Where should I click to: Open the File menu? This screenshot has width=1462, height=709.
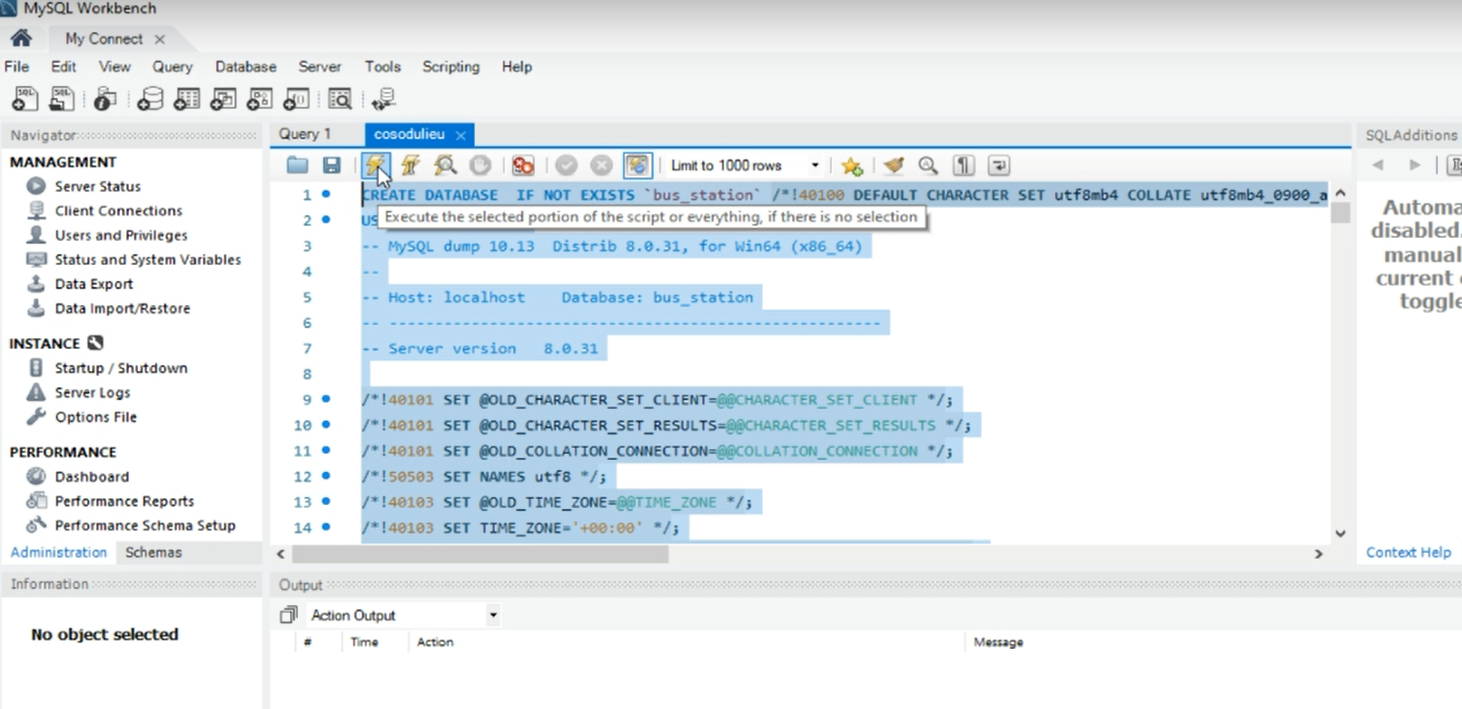[17, 66]
